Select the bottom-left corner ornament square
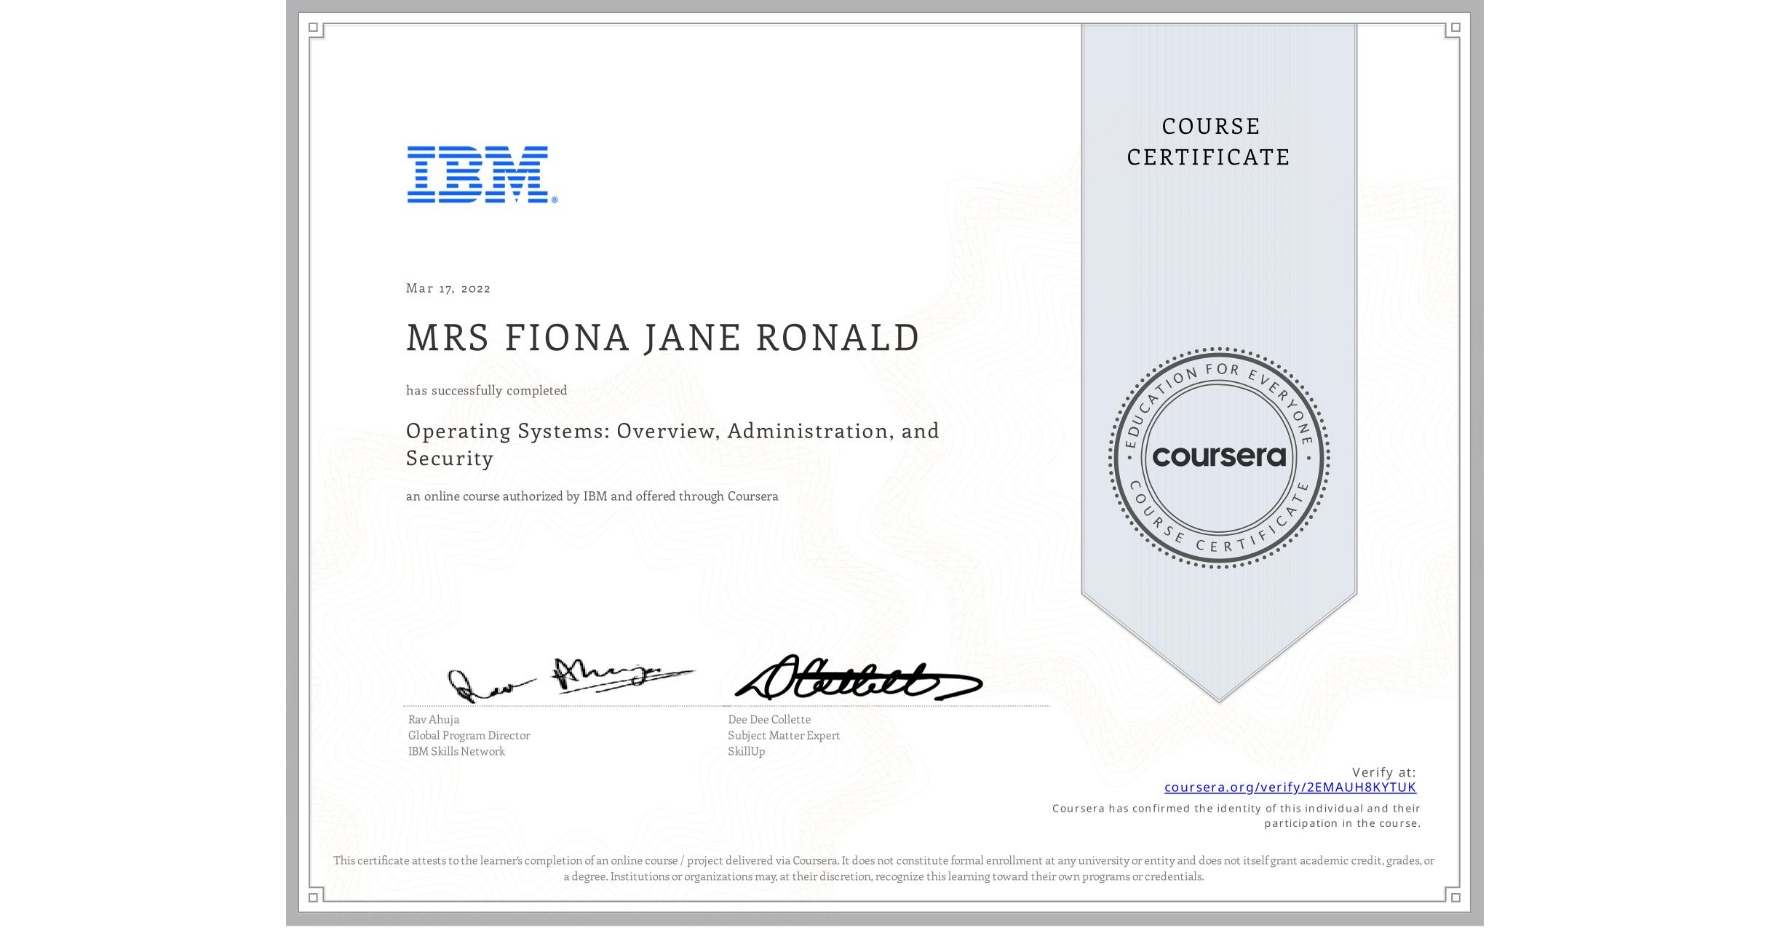 [x=315, y=896]
